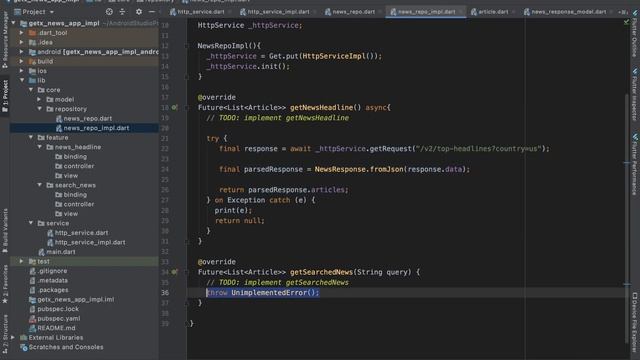Open Flutter Performance side panel

(635, 164)
